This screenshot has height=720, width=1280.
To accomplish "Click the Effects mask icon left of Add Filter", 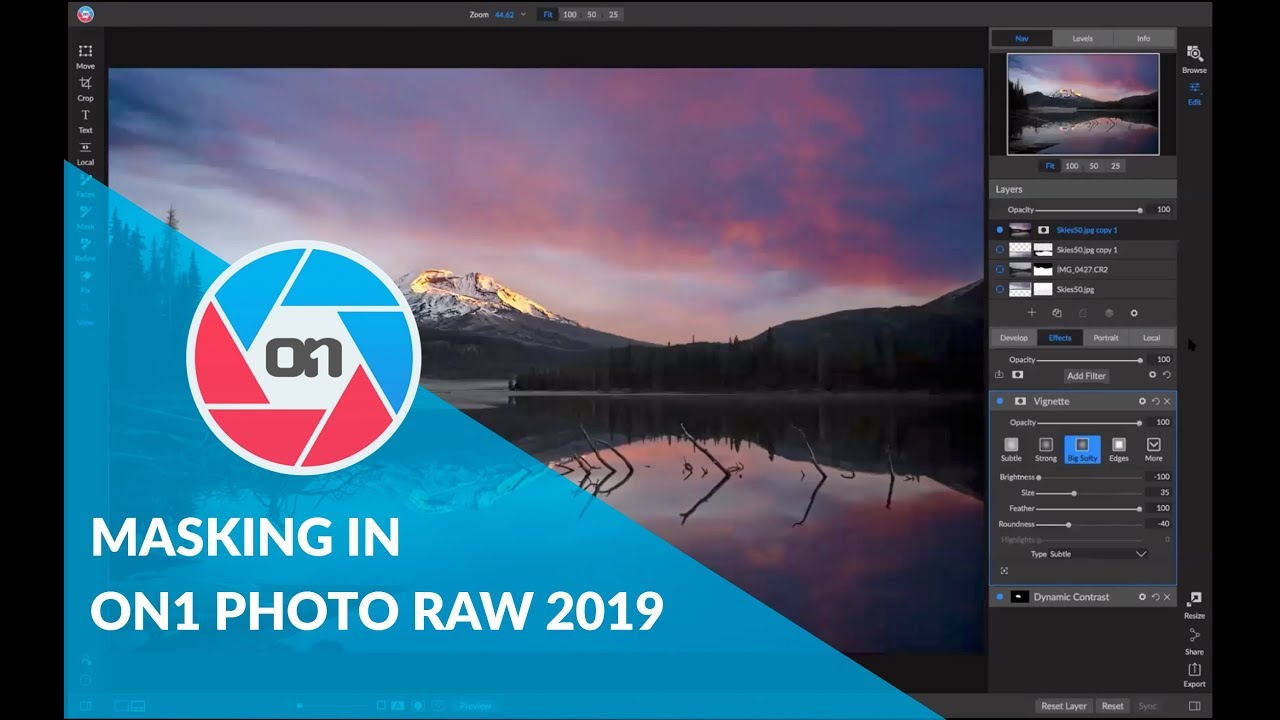I will click(x=1018, y=375).
